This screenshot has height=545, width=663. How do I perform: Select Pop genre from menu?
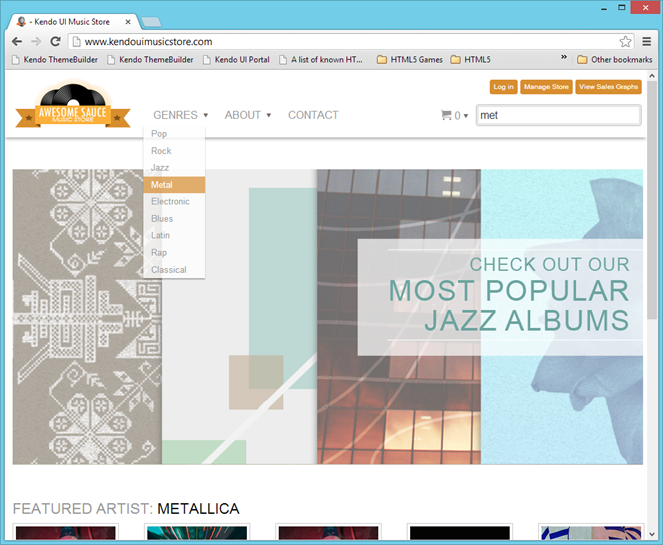click(x=174, y=134)
